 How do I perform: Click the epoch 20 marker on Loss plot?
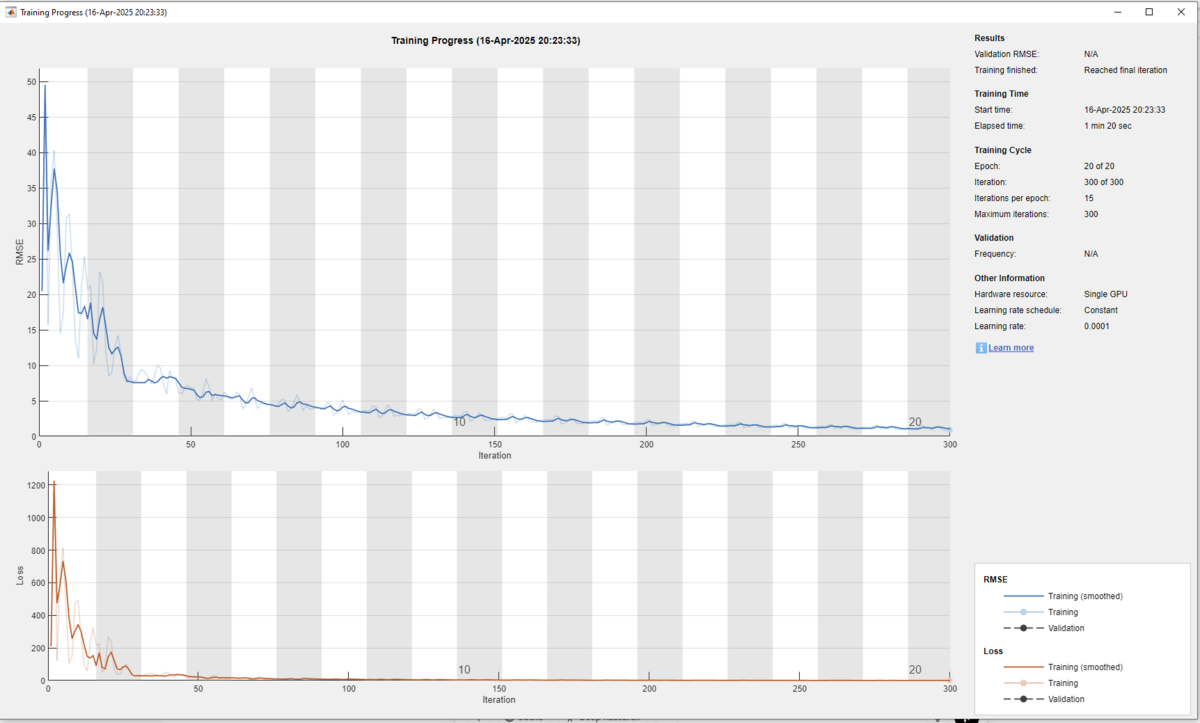(915, 670)
